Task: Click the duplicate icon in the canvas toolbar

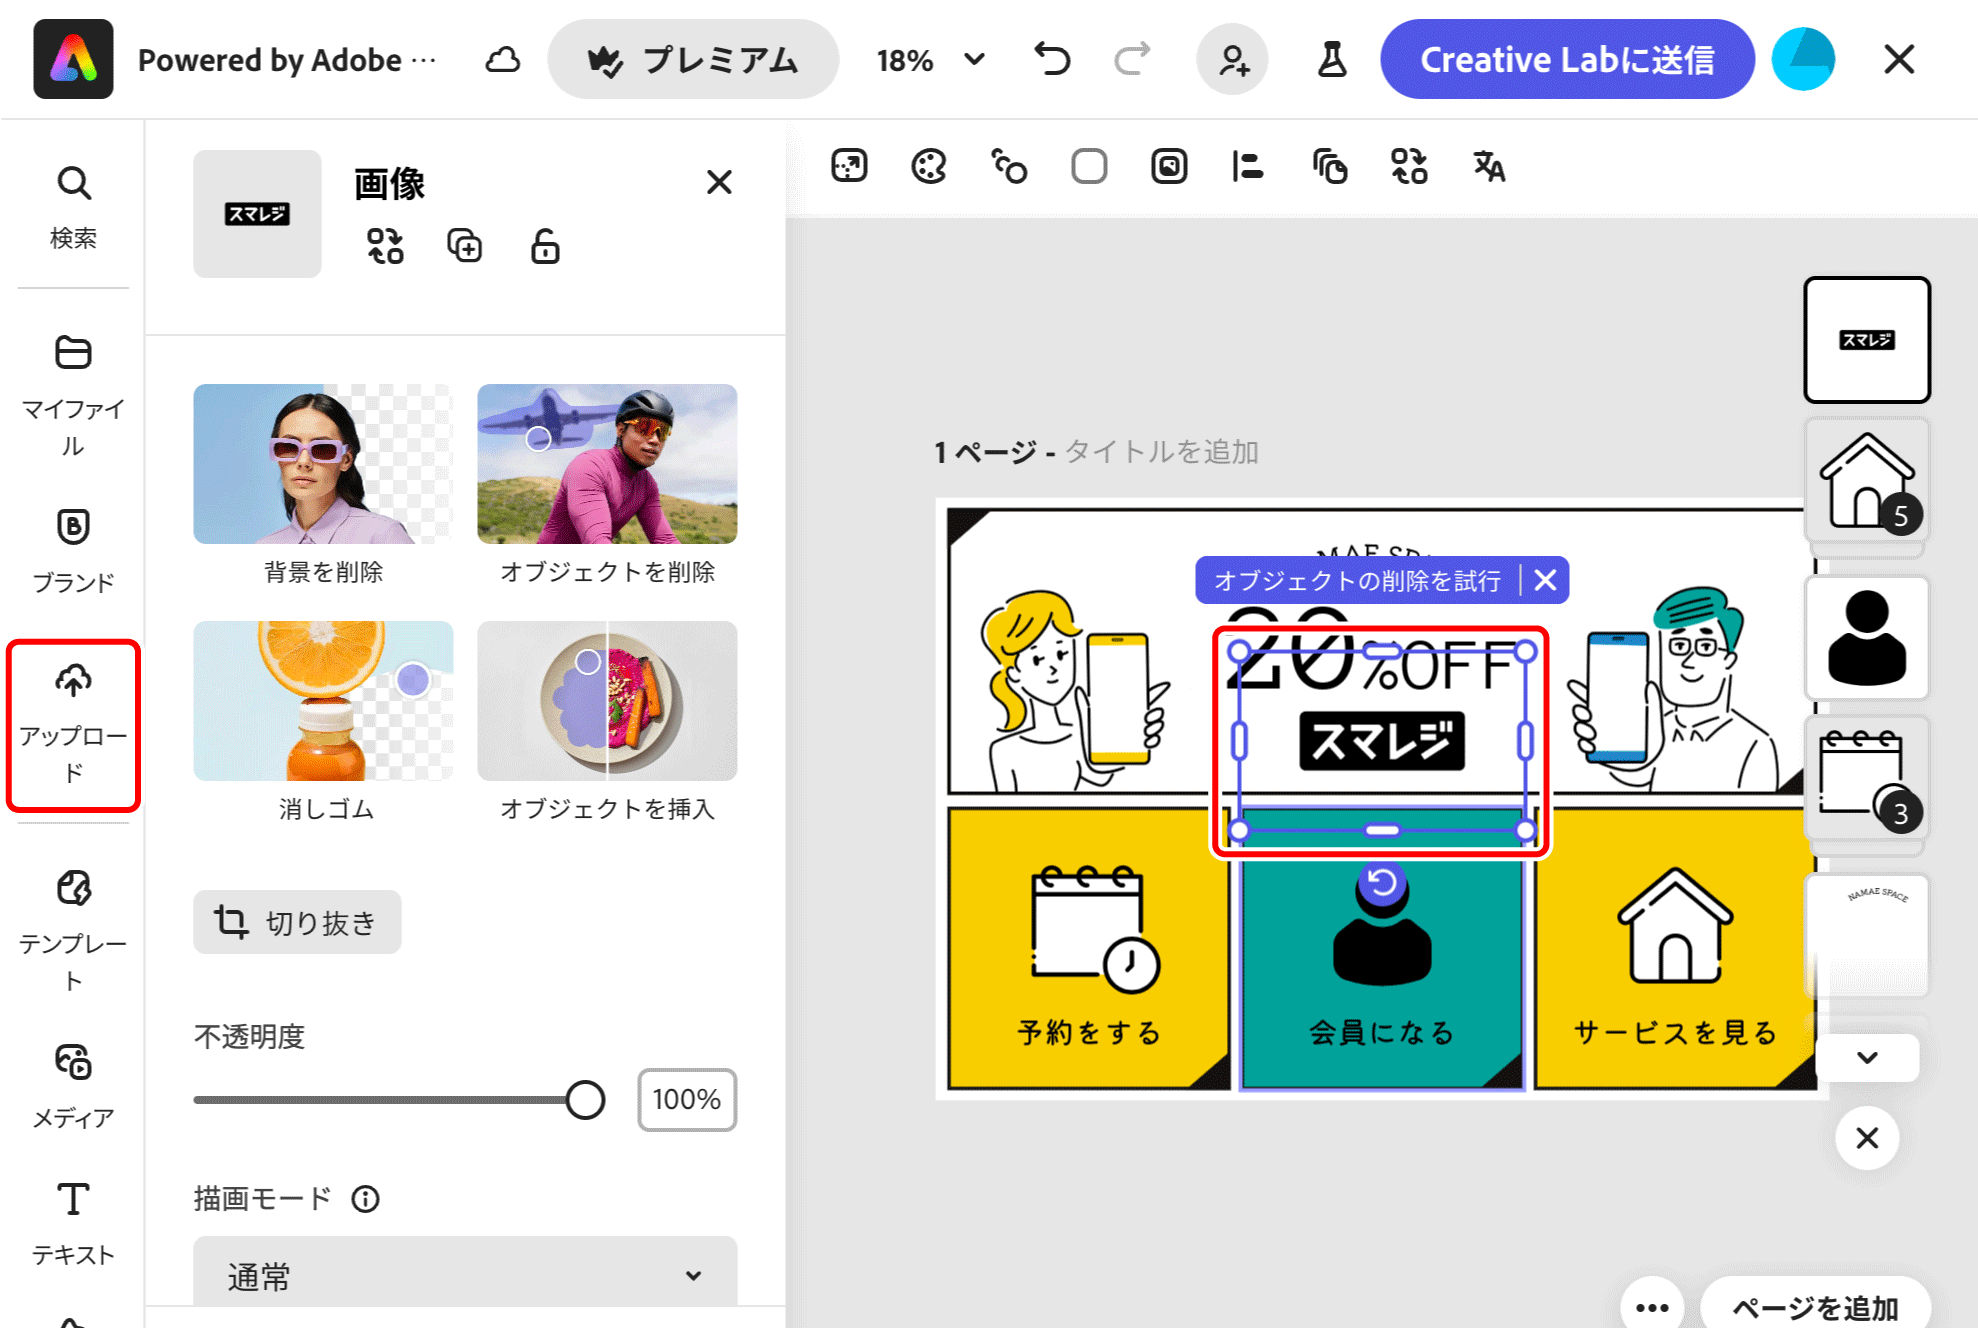Action: click(x=1329, y=167)
